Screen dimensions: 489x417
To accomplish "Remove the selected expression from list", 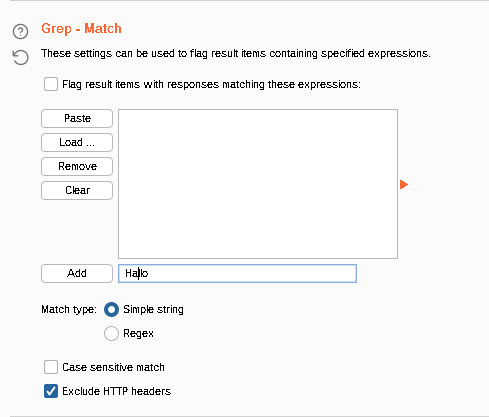I will [x=77, y=166].
